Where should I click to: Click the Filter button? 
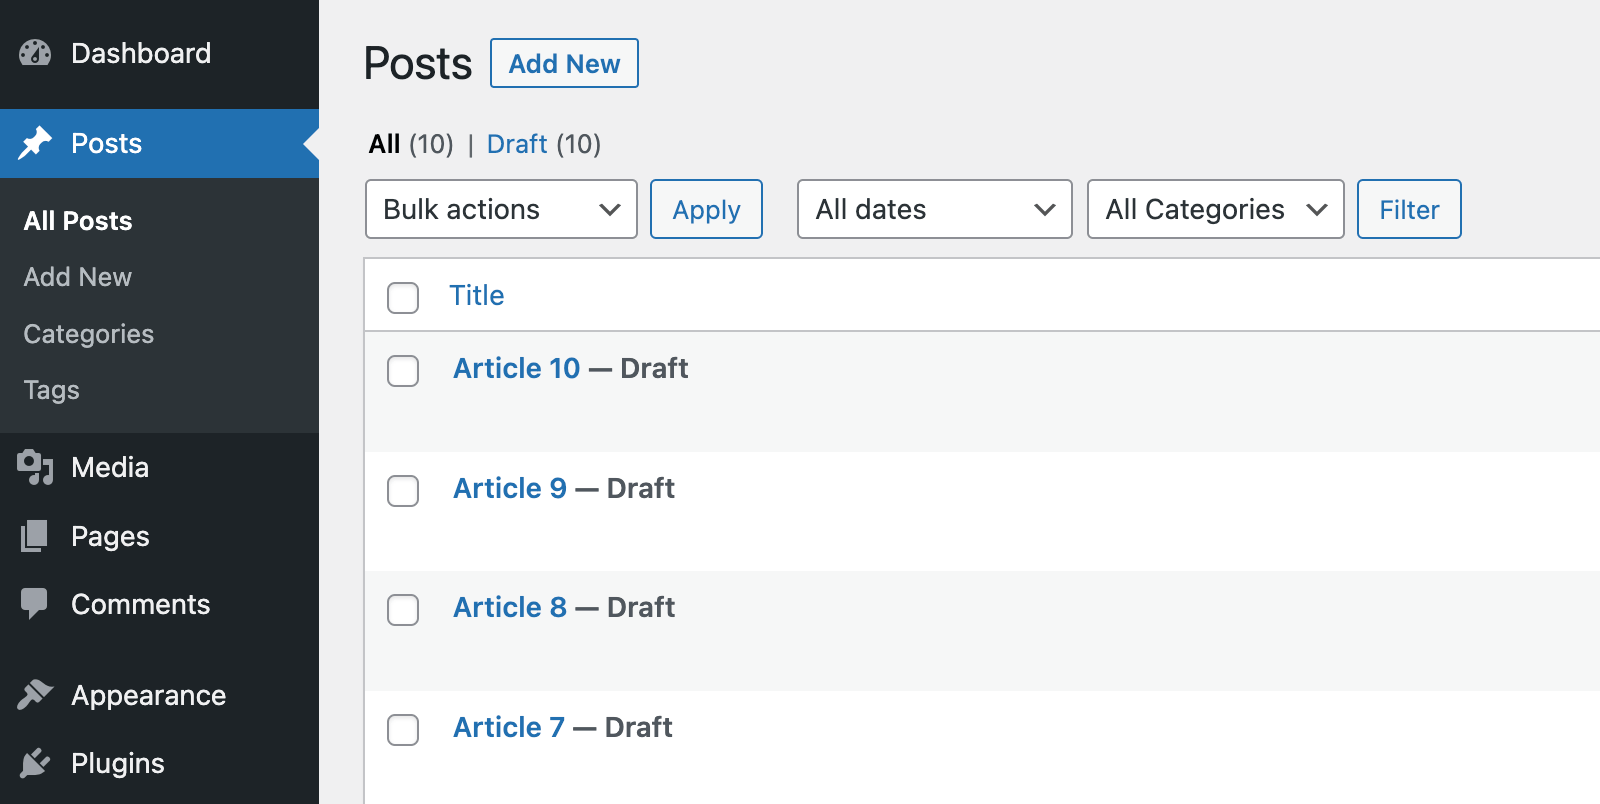[1408, 209]
